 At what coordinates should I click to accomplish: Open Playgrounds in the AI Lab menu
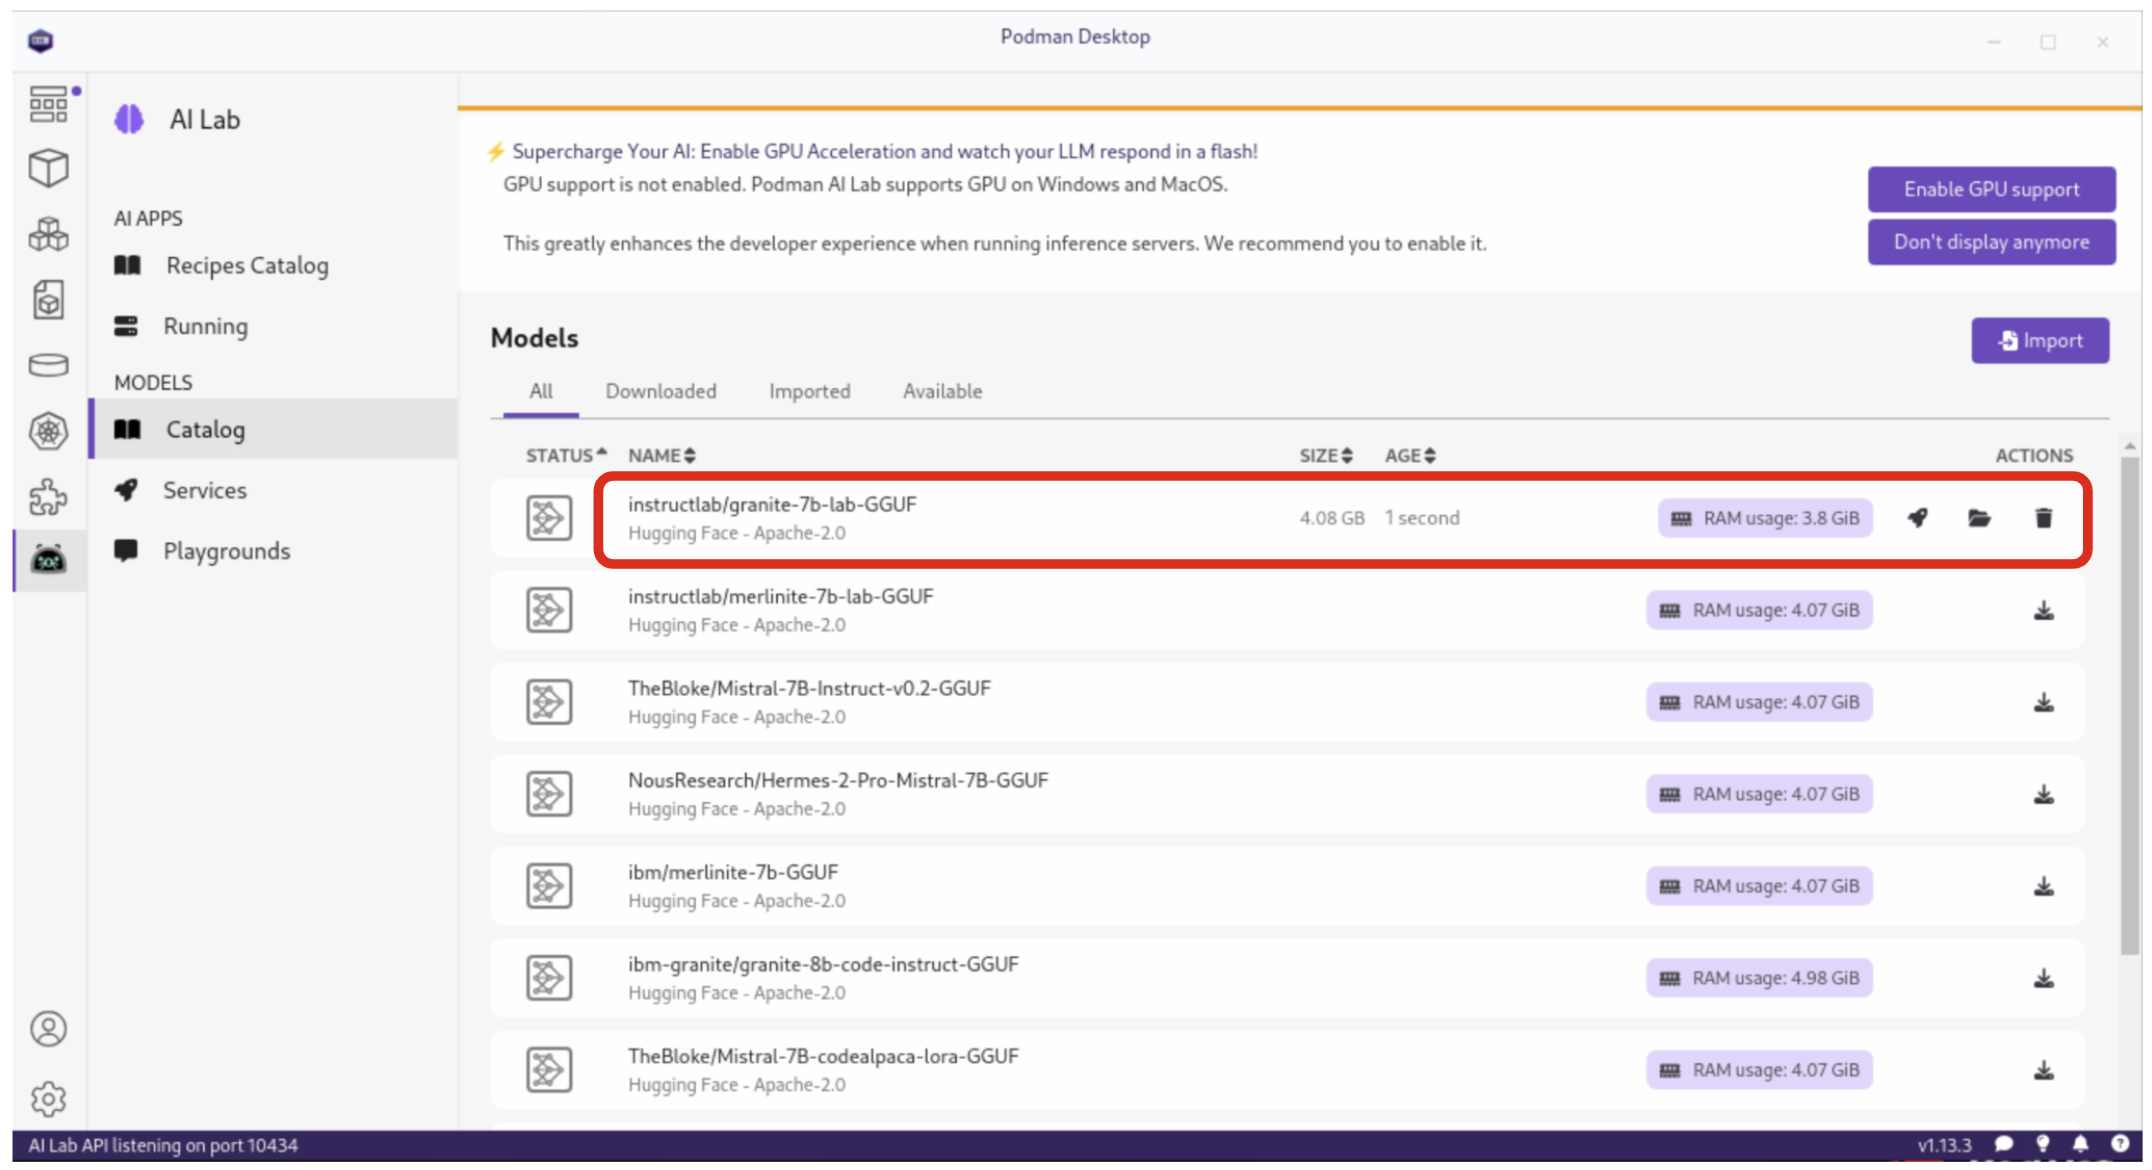point(226,551)
